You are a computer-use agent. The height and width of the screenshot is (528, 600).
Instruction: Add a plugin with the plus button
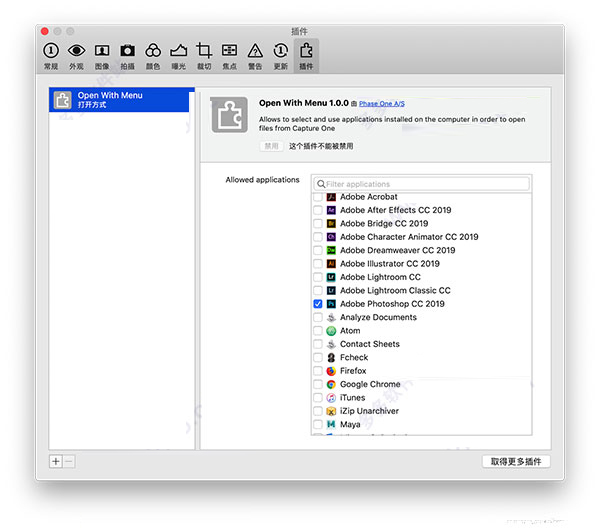56,461
